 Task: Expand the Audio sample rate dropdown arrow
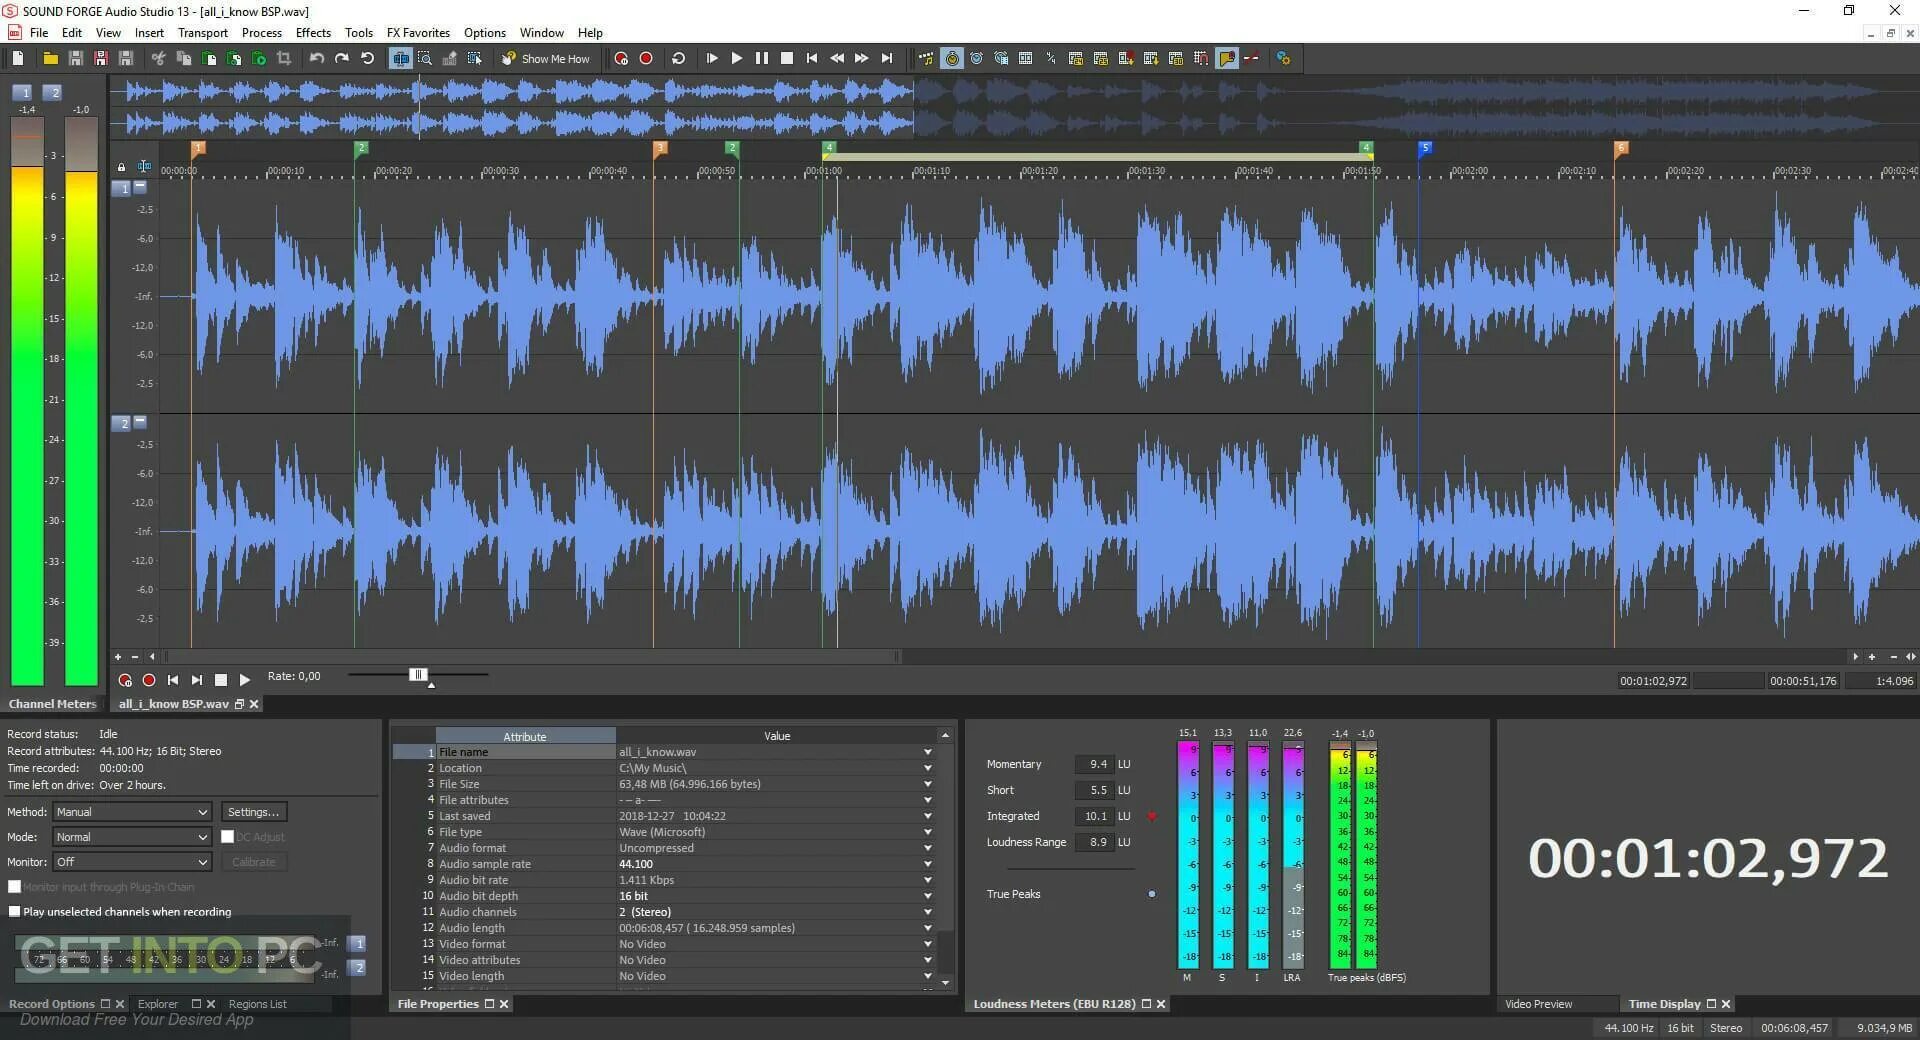pos(928,864)
